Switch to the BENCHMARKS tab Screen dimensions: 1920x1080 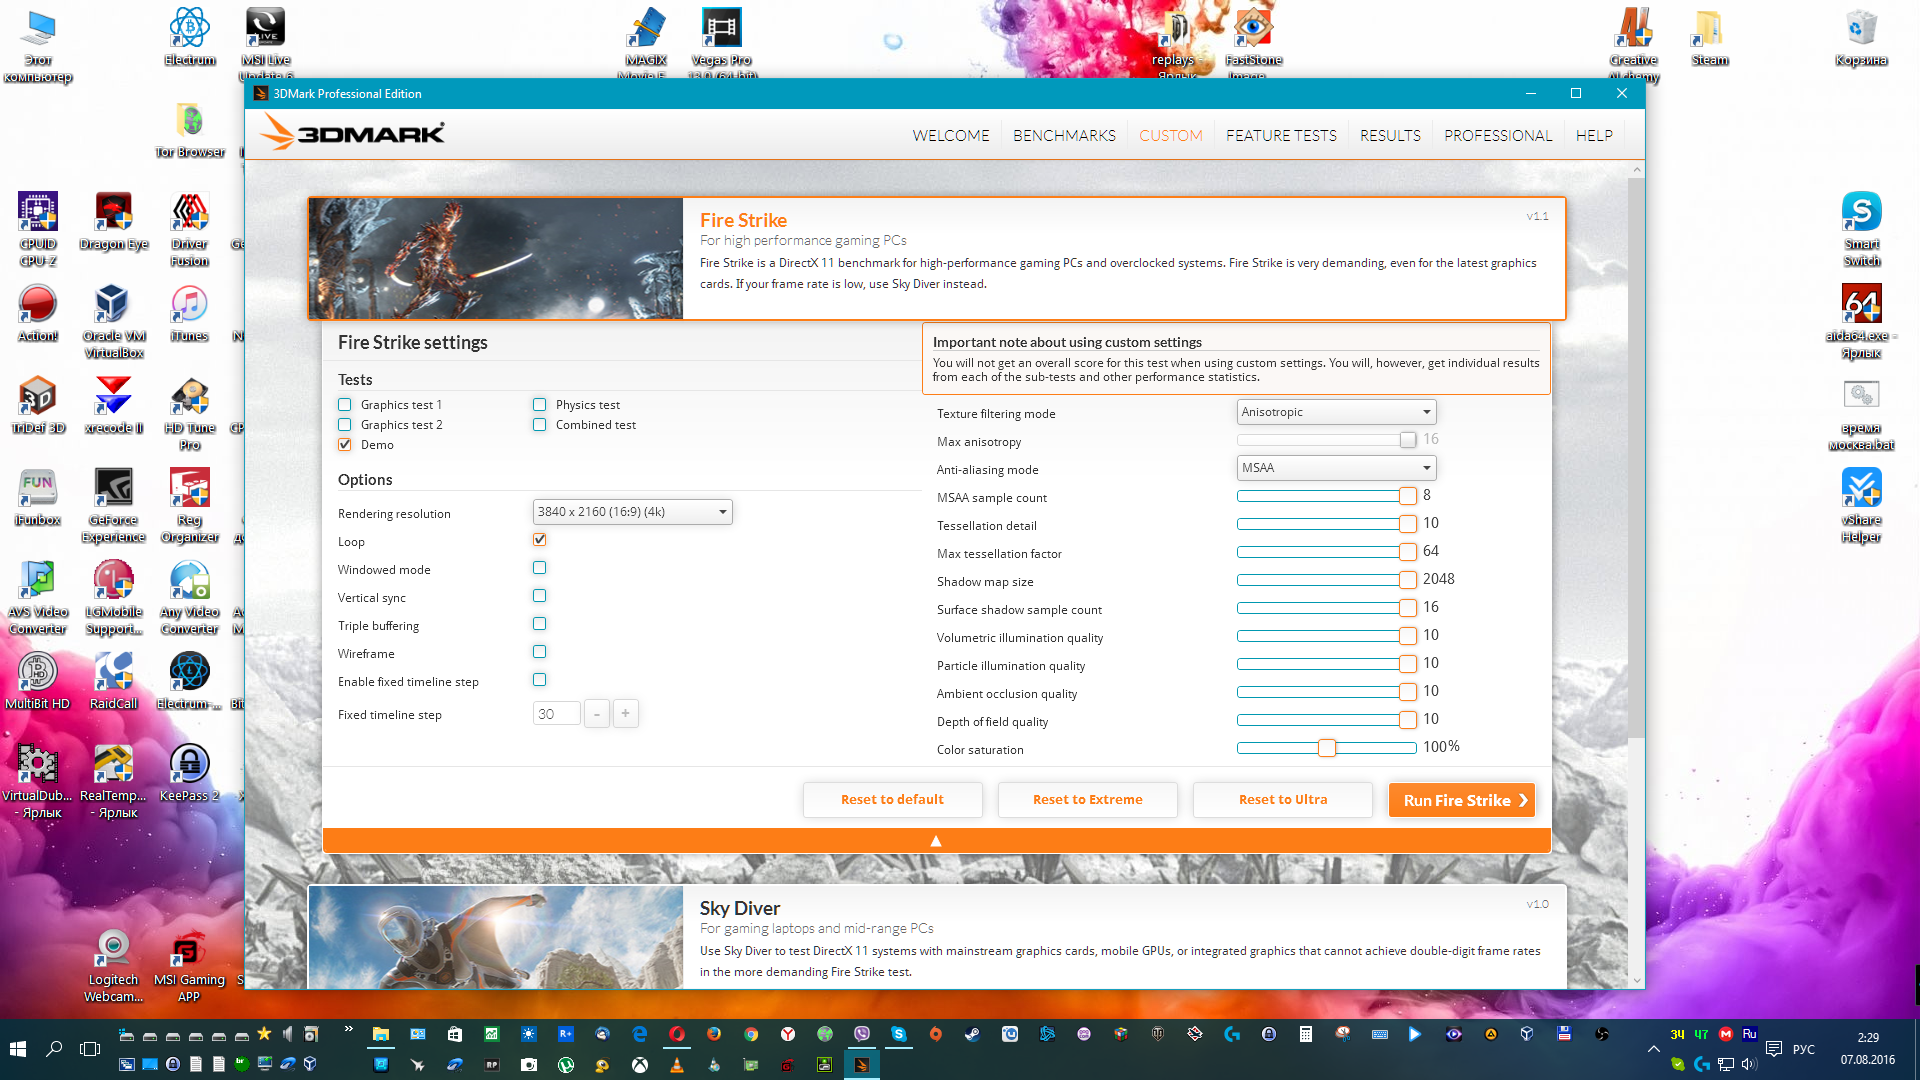(1064, 136)
